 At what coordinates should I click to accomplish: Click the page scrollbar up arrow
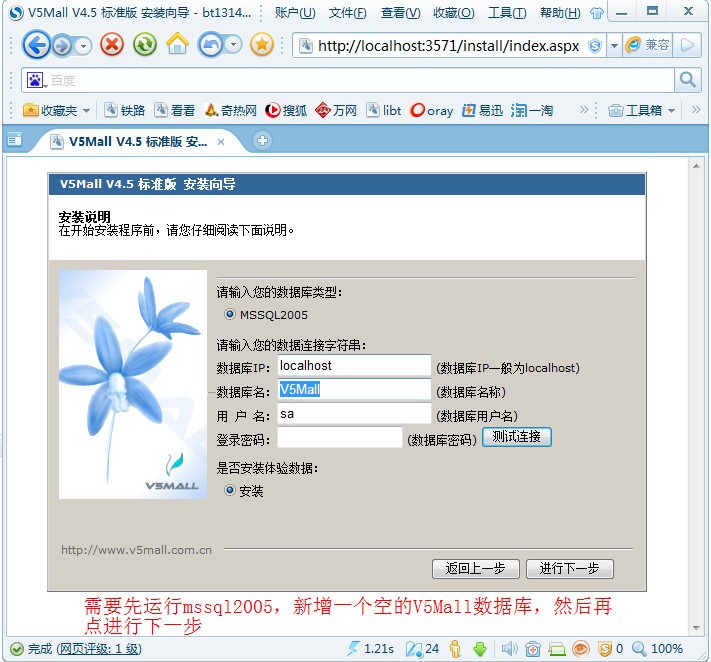click(x=696, y=166)
